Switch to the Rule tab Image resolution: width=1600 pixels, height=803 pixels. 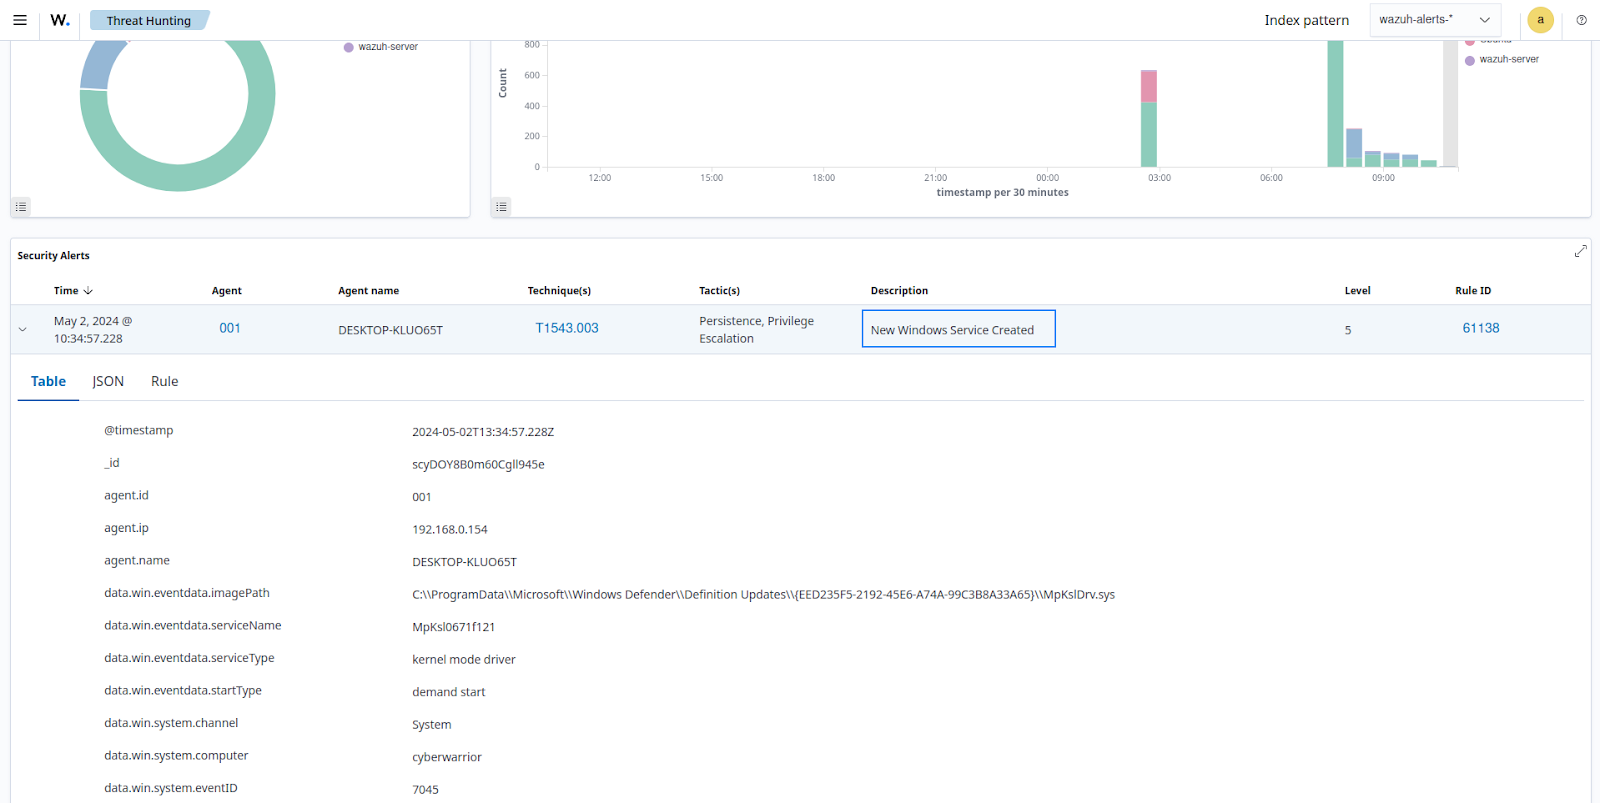coord(165,381)
